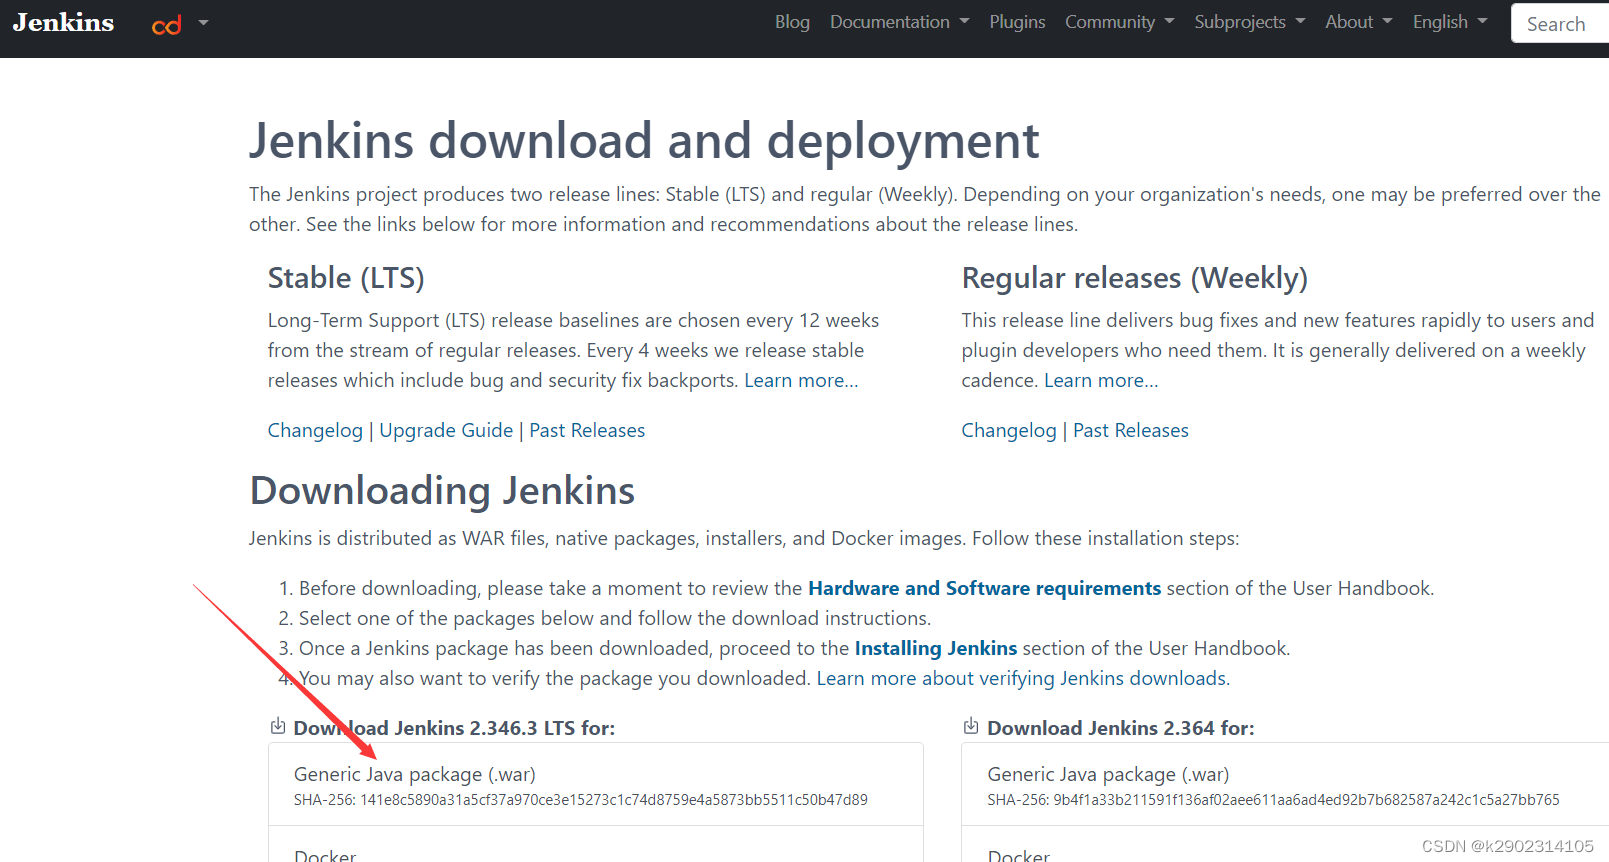Open the Weekly releases Changelog link
The height and width of the screenshot is (862, 1609).
click(x=1009, y=430)
